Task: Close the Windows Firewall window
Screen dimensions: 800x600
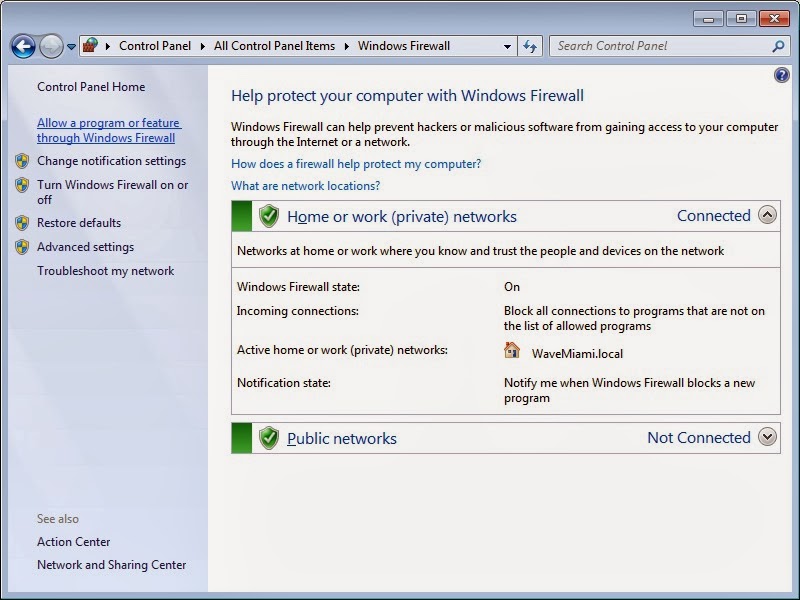Action: click(774, 19)
